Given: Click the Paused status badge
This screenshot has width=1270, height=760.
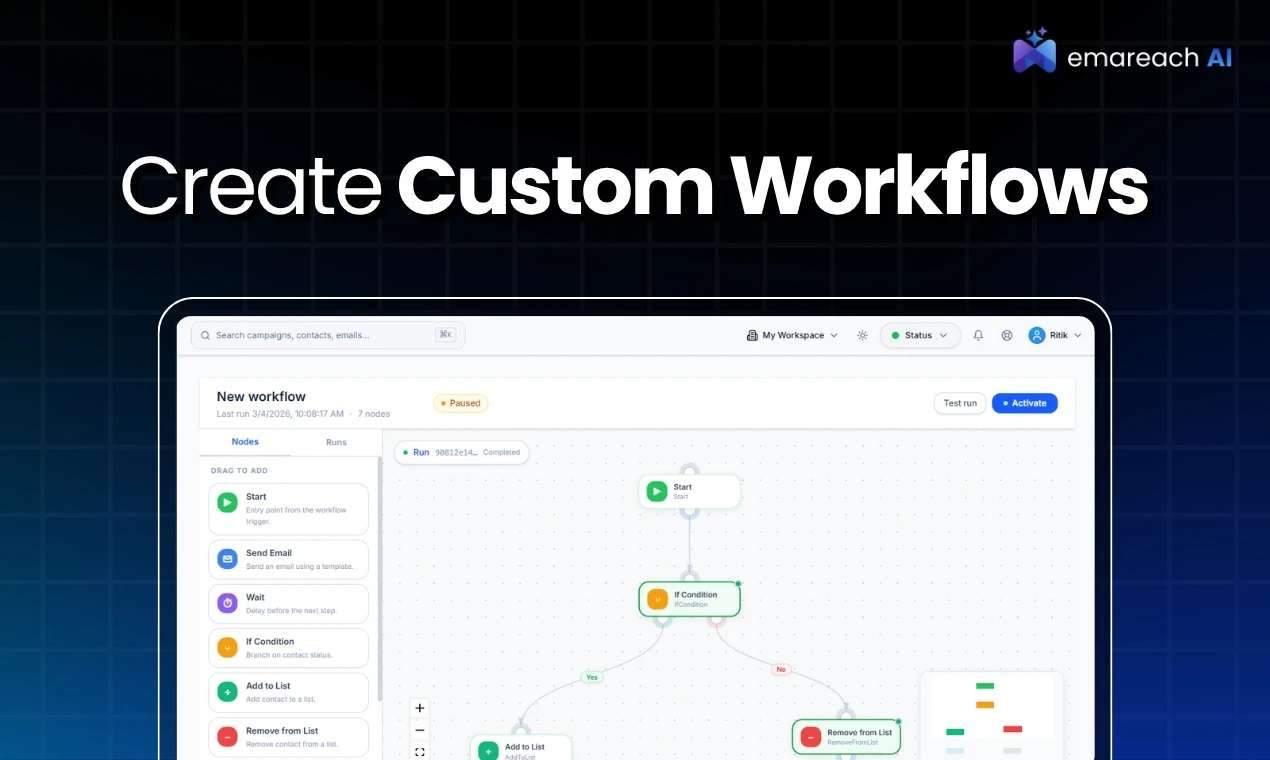Looking at the screenshot, I should pyautogui.click(x=460, y=403).
